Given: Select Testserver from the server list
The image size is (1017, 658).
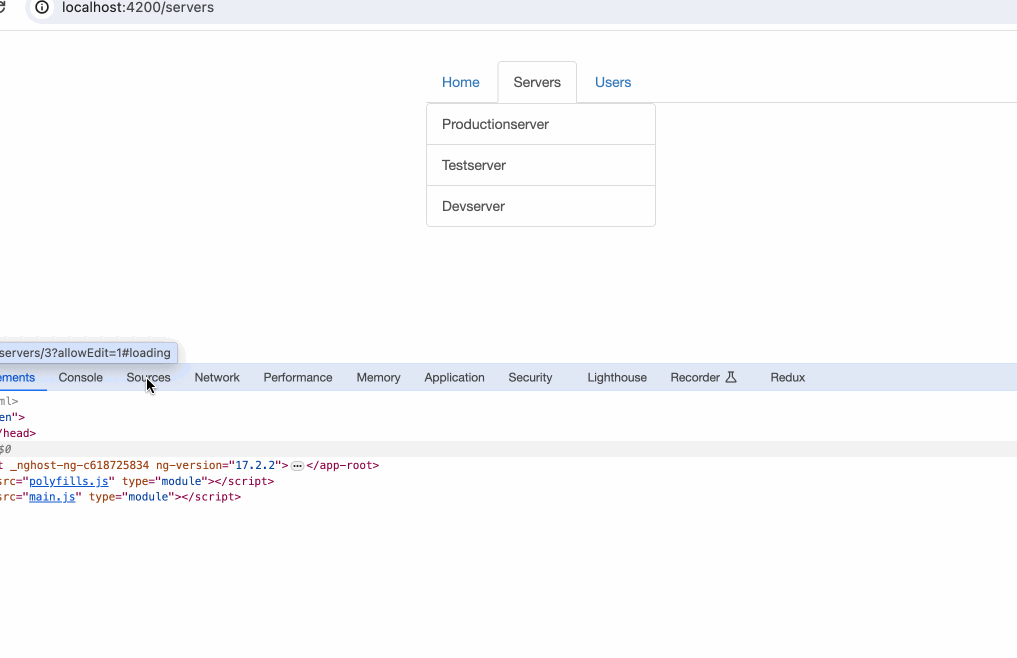Looking at the screenshot, I should click(x=541, y=165).
